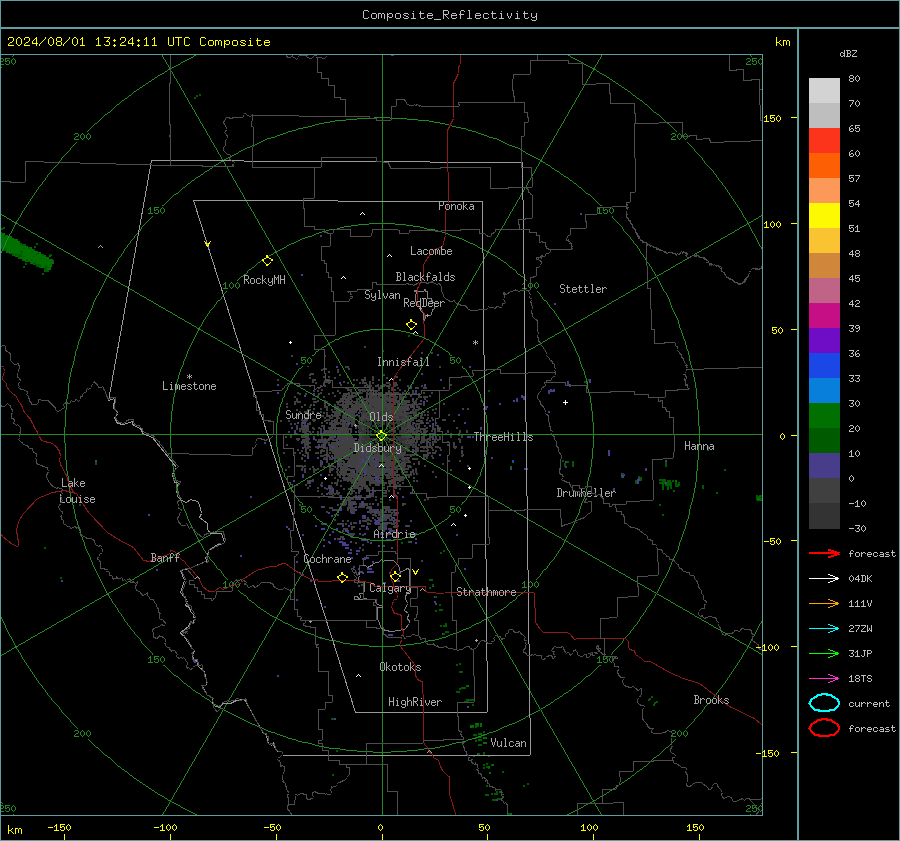This screenshot has width=900, height=841.
Task: Click the dBZ scale heading
Action: [x=848, y=53]
